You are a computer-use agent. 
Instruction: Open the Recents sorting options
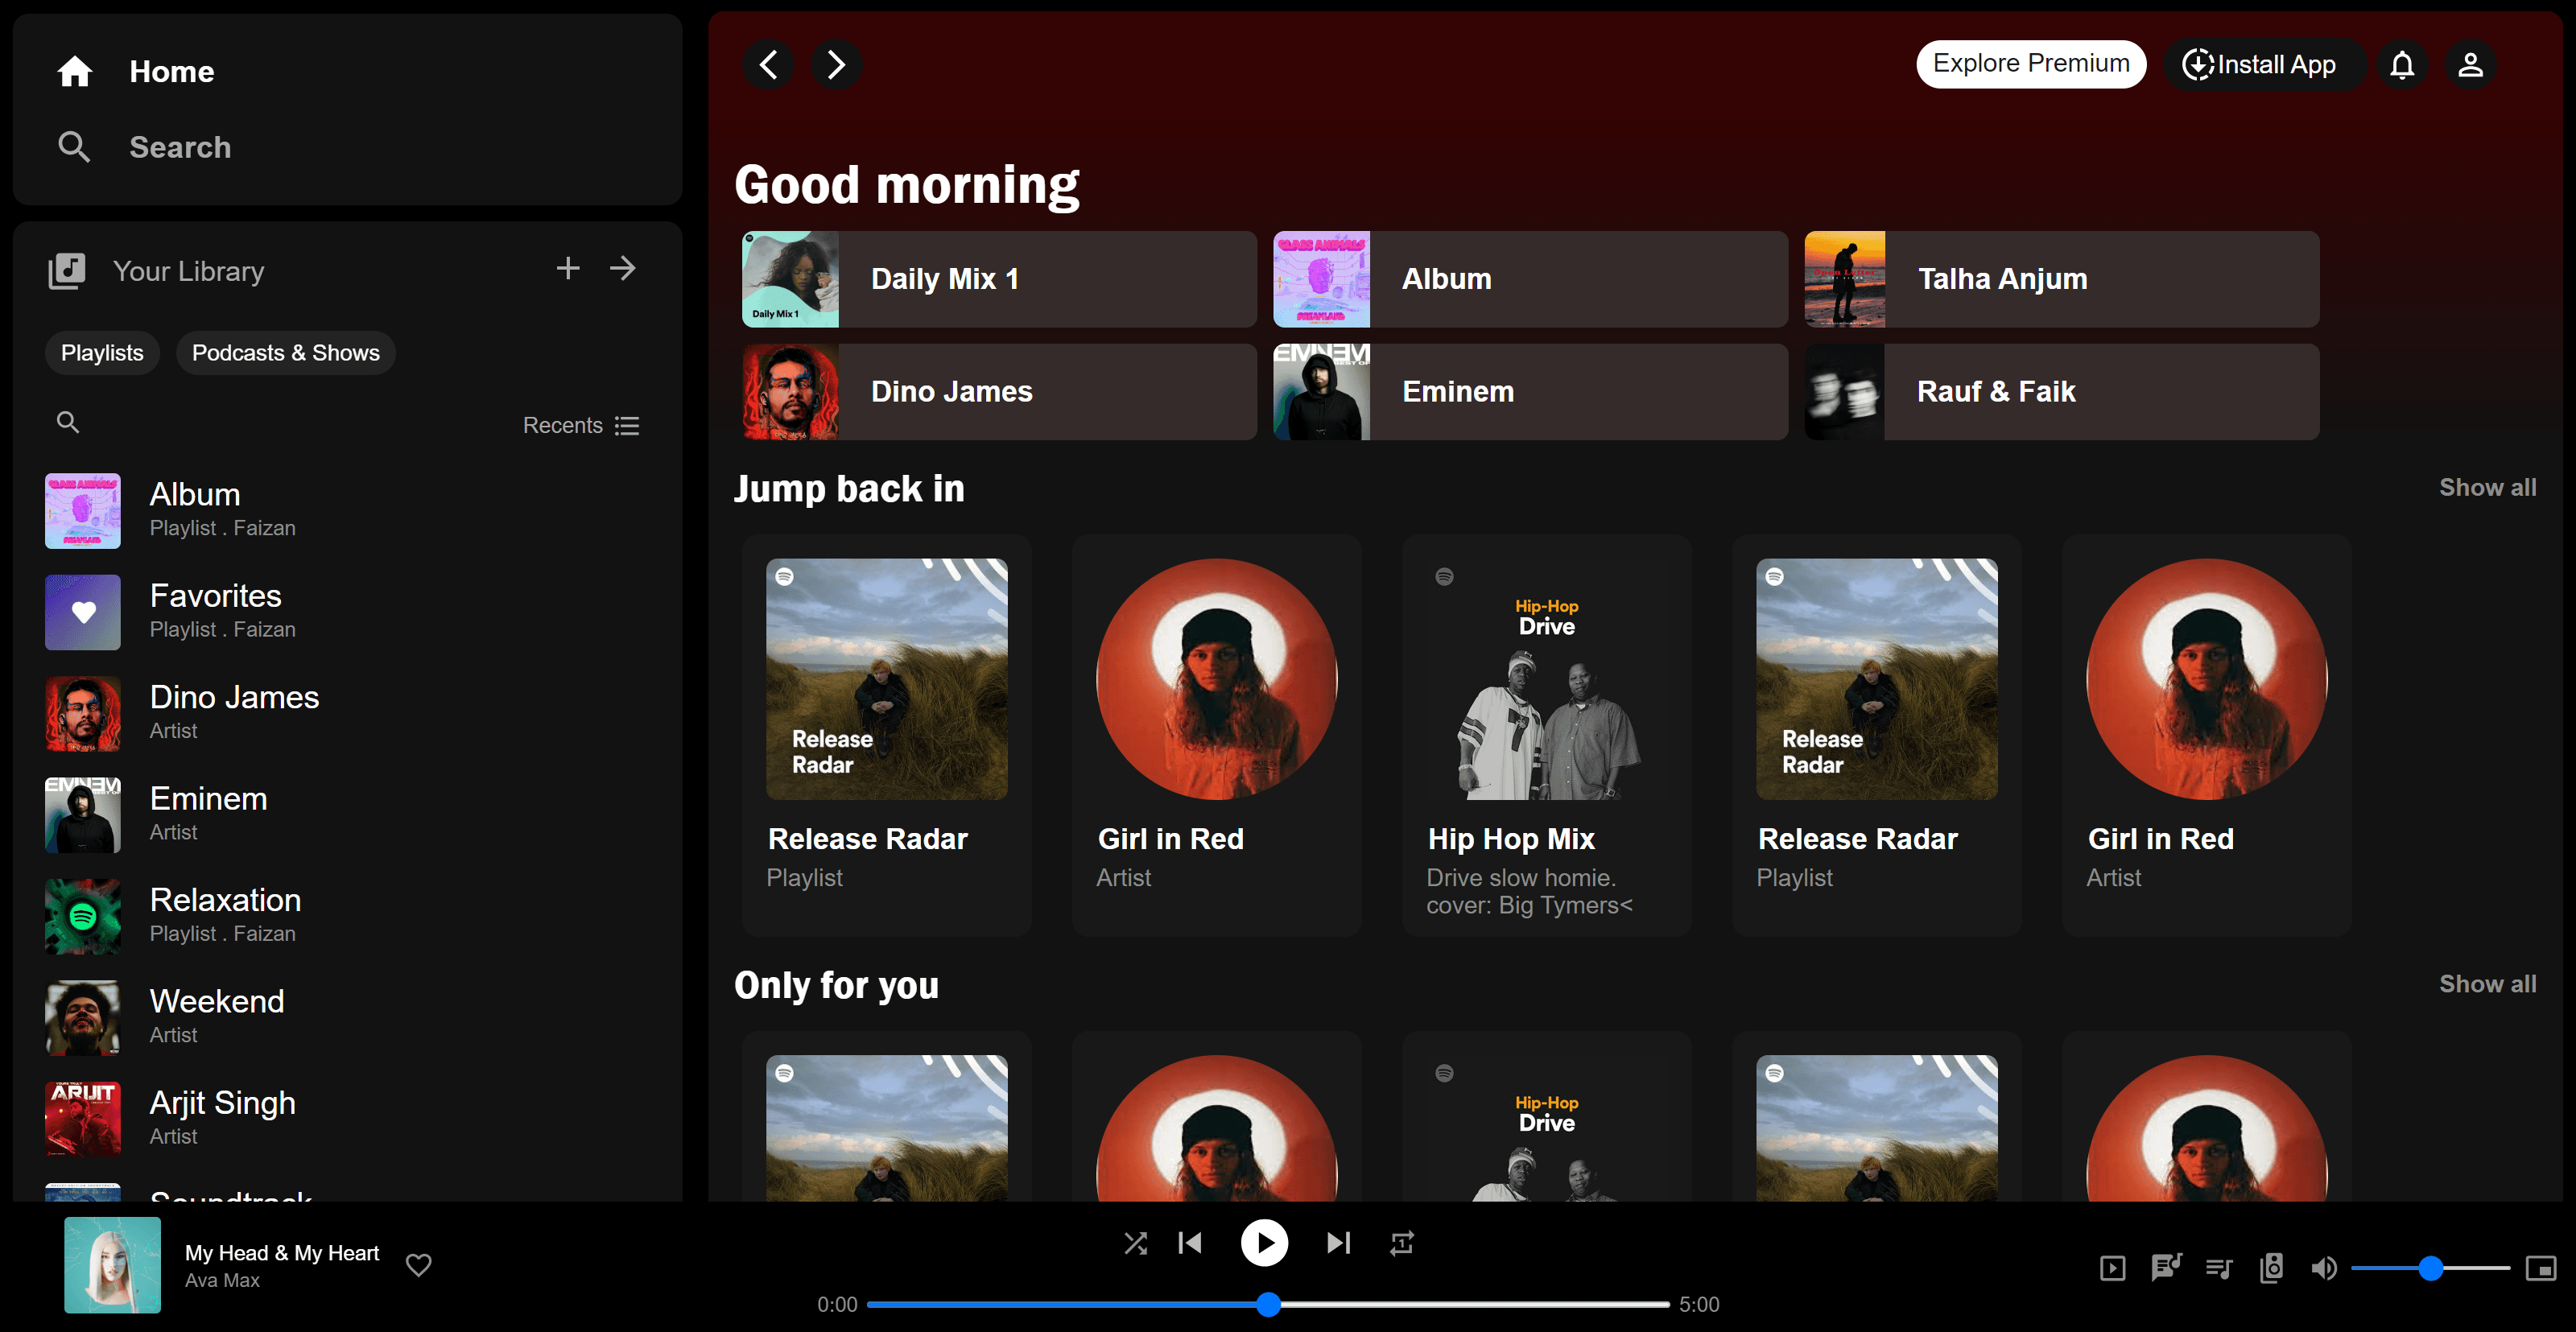point(580,425)
